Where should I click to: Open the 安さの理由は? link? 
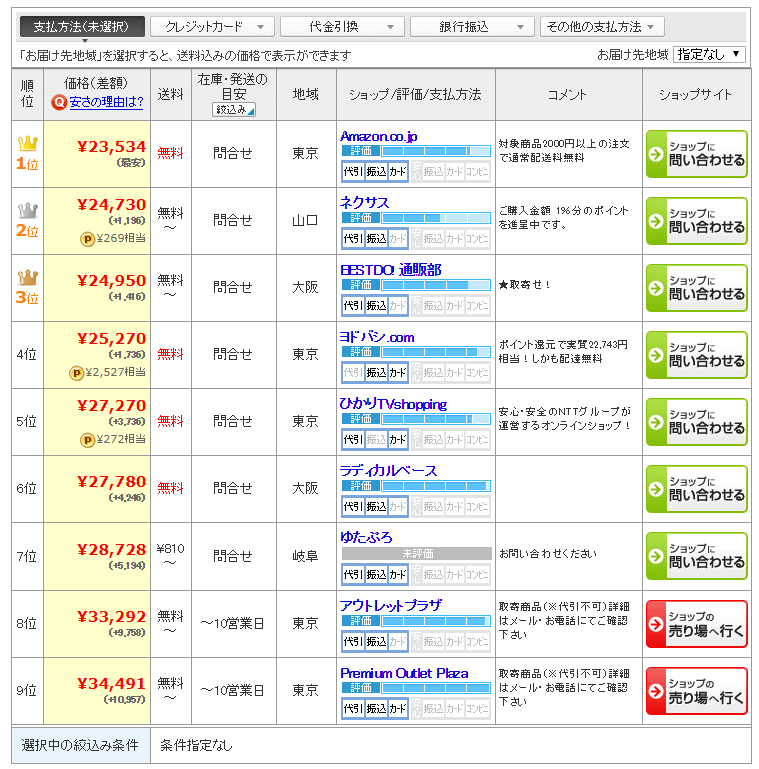pyautogui.click(x=106, y=103)
